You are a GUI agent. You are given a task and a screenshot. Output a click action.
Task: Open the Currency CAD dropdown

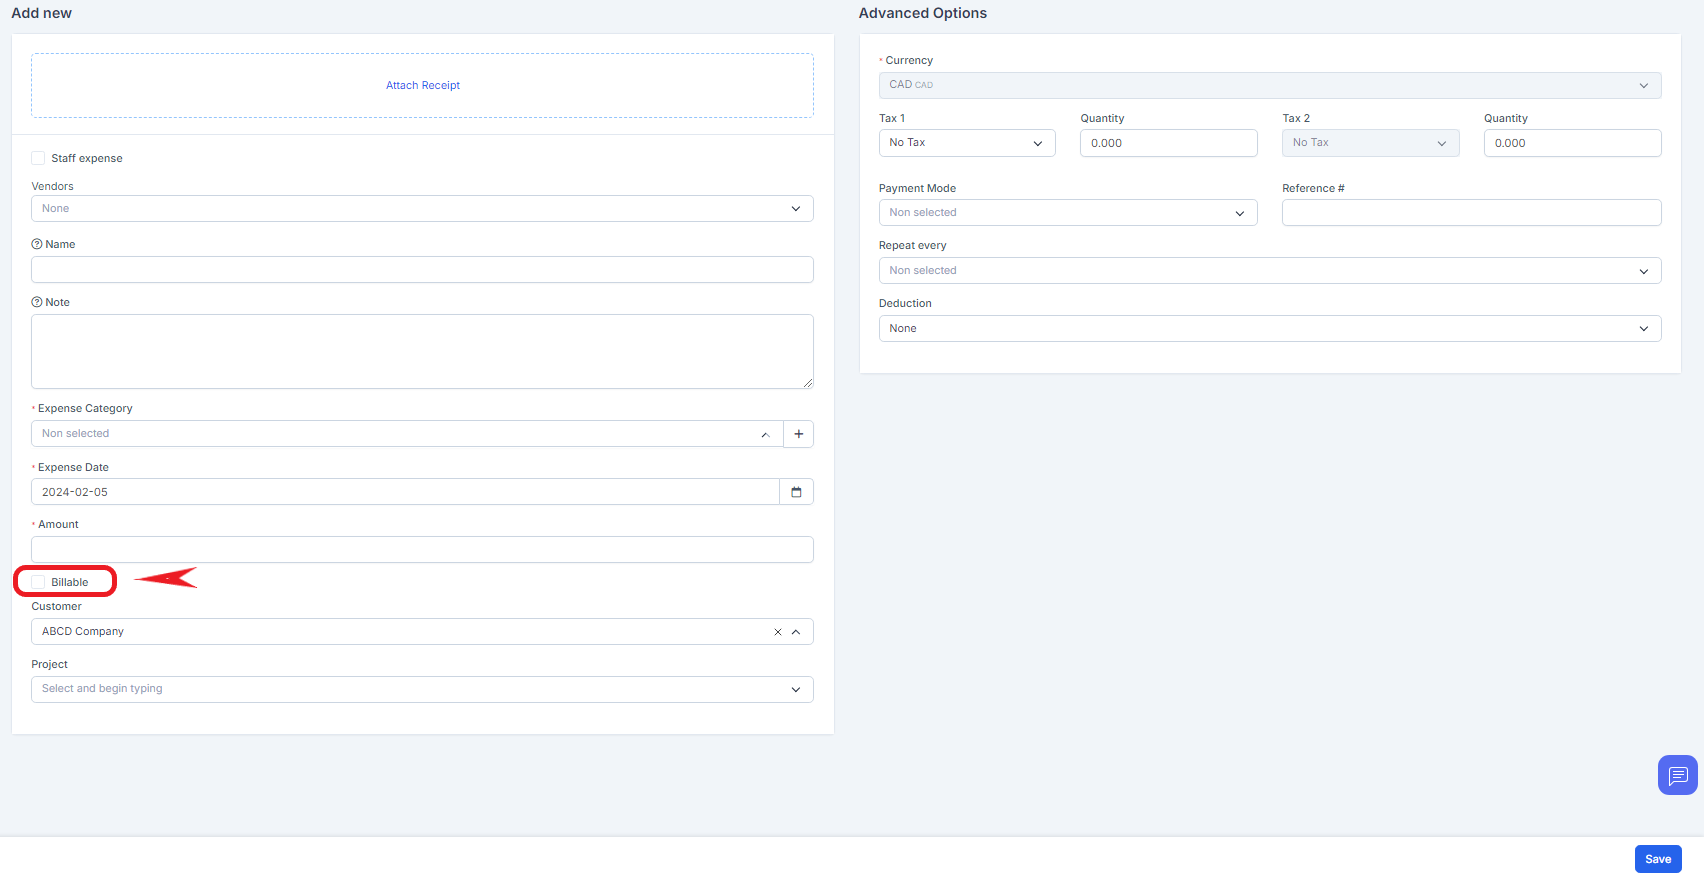point(1270,85)
